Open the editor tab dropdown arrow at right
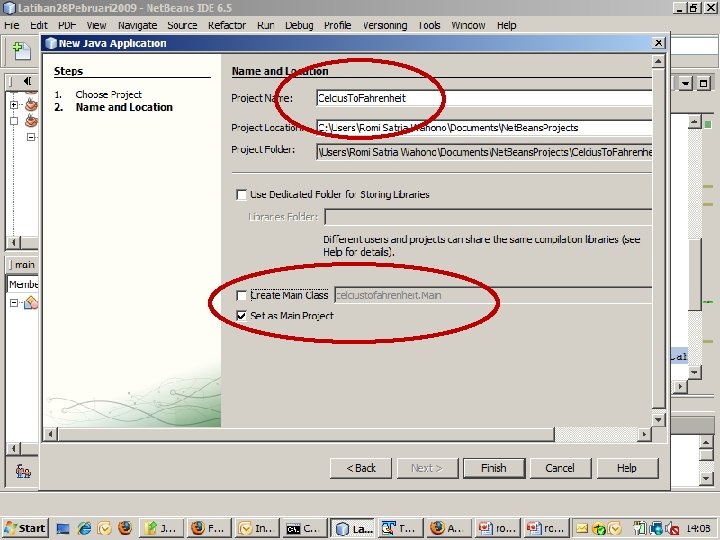 (686, 84)
